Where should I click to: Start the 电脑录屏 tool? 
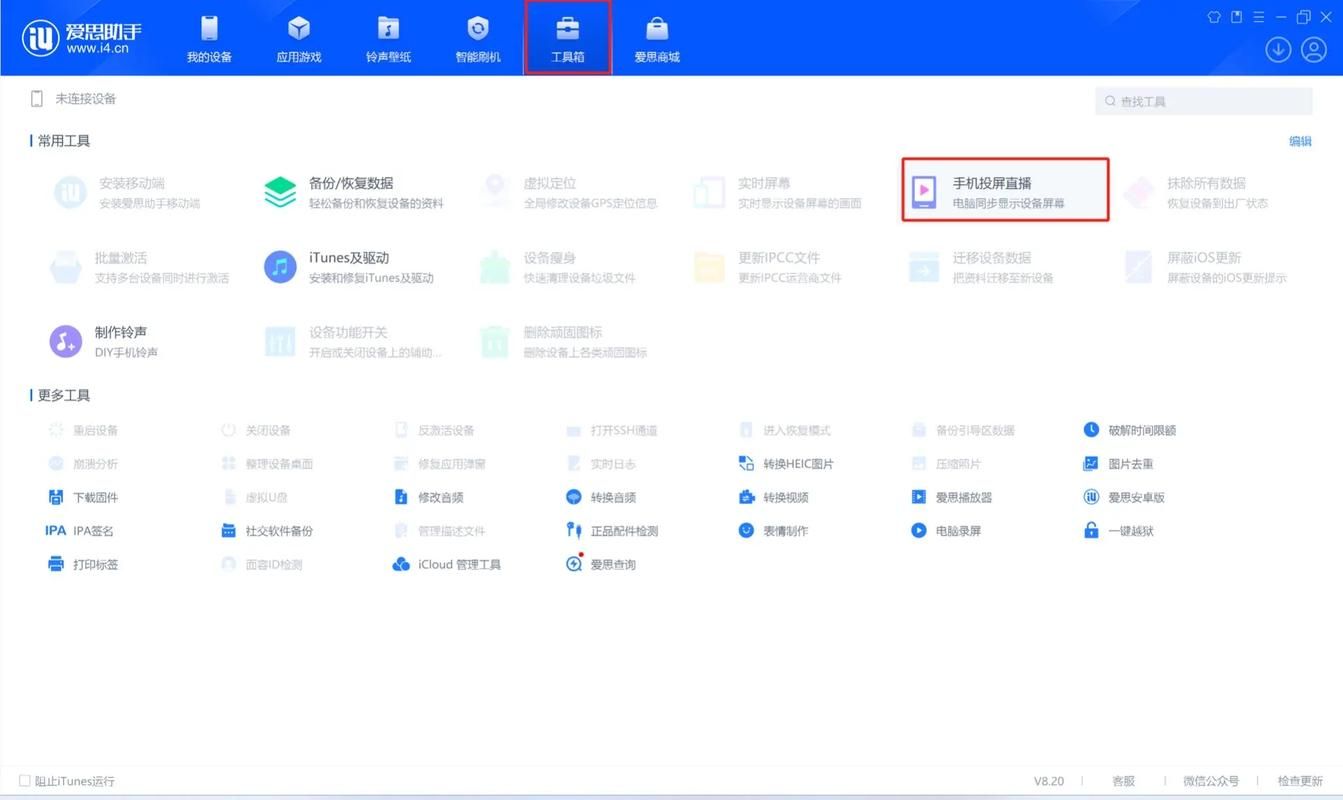946,531
